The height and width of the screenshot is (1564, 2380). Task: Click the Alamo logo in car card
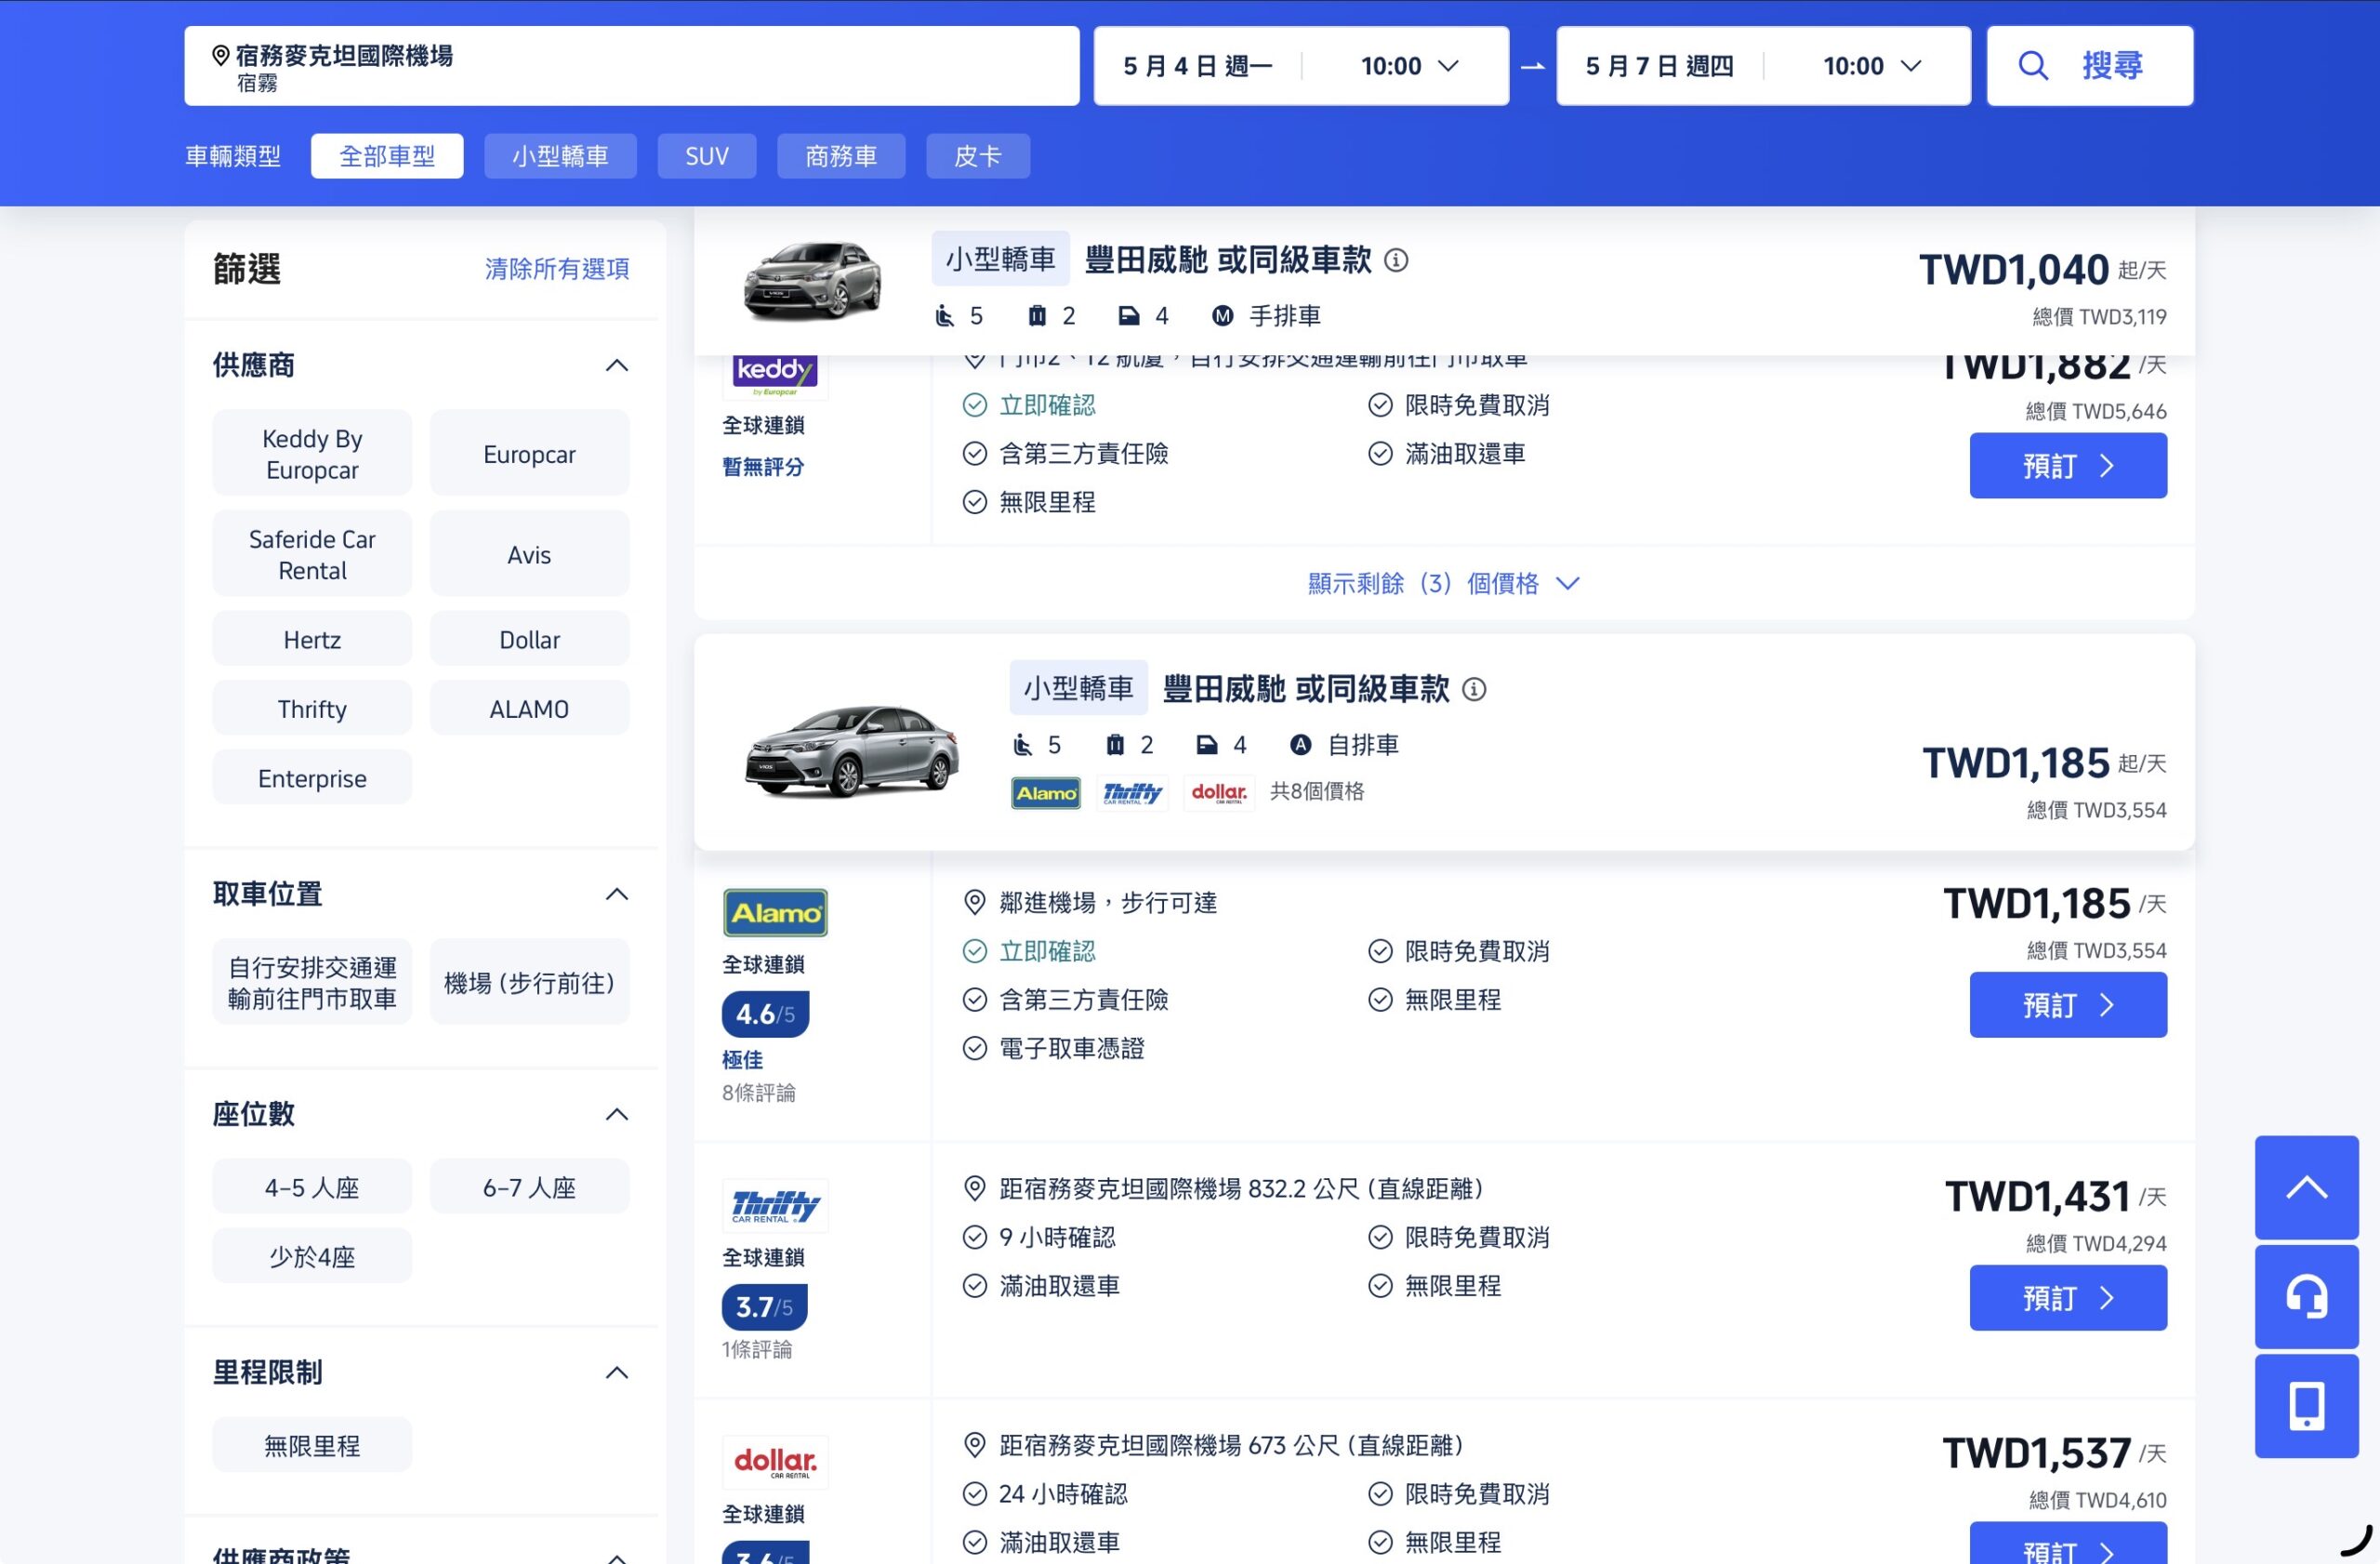1045,793
